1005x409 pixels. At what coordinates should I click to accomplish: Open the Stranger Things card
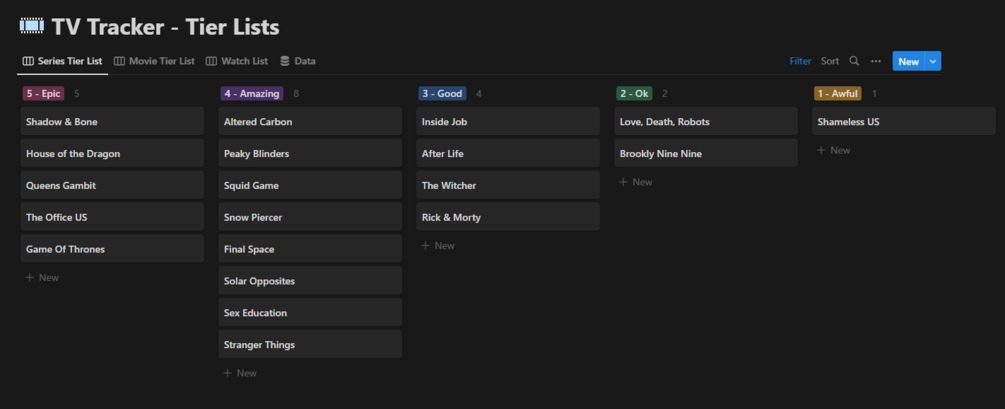[310, 345]
